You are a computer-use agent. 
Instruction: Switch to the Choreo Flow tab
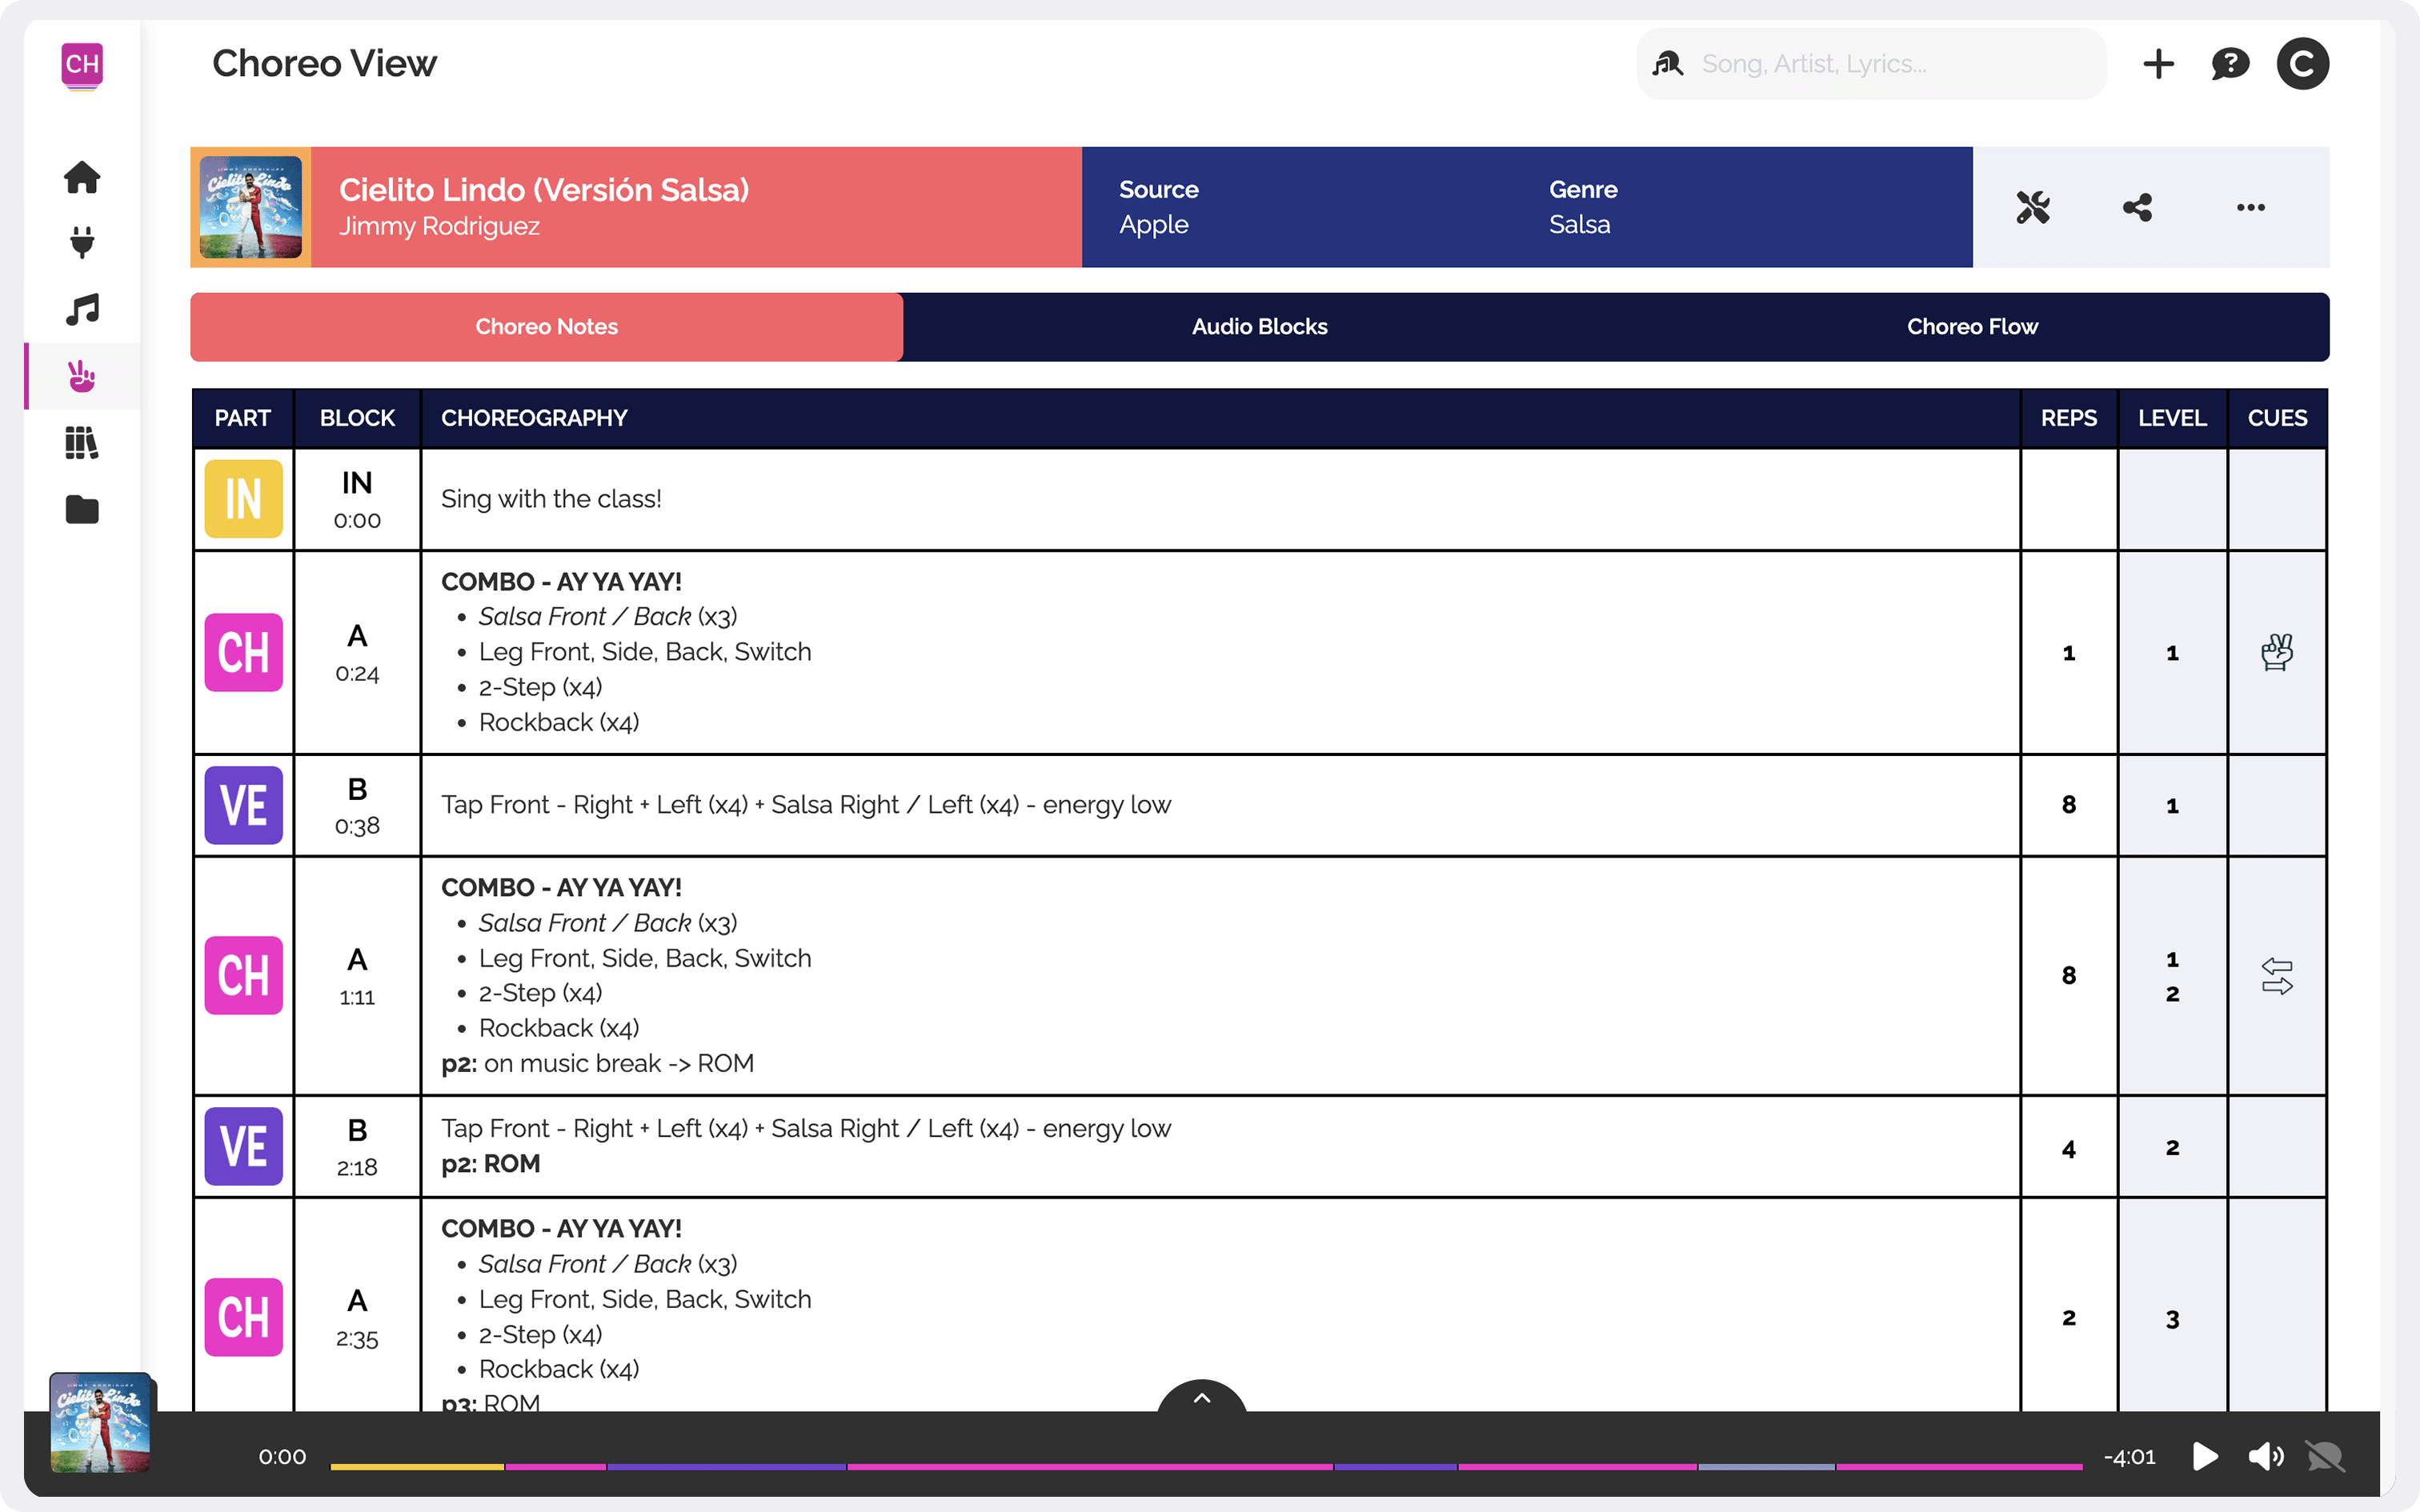(x=1971, y=327)
